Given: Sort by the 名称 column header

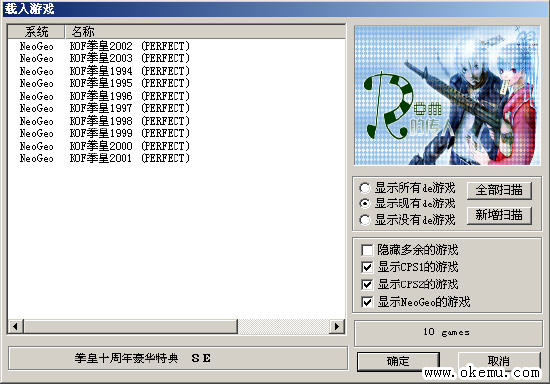Looking at the screenshot, I should coord(205,32).
